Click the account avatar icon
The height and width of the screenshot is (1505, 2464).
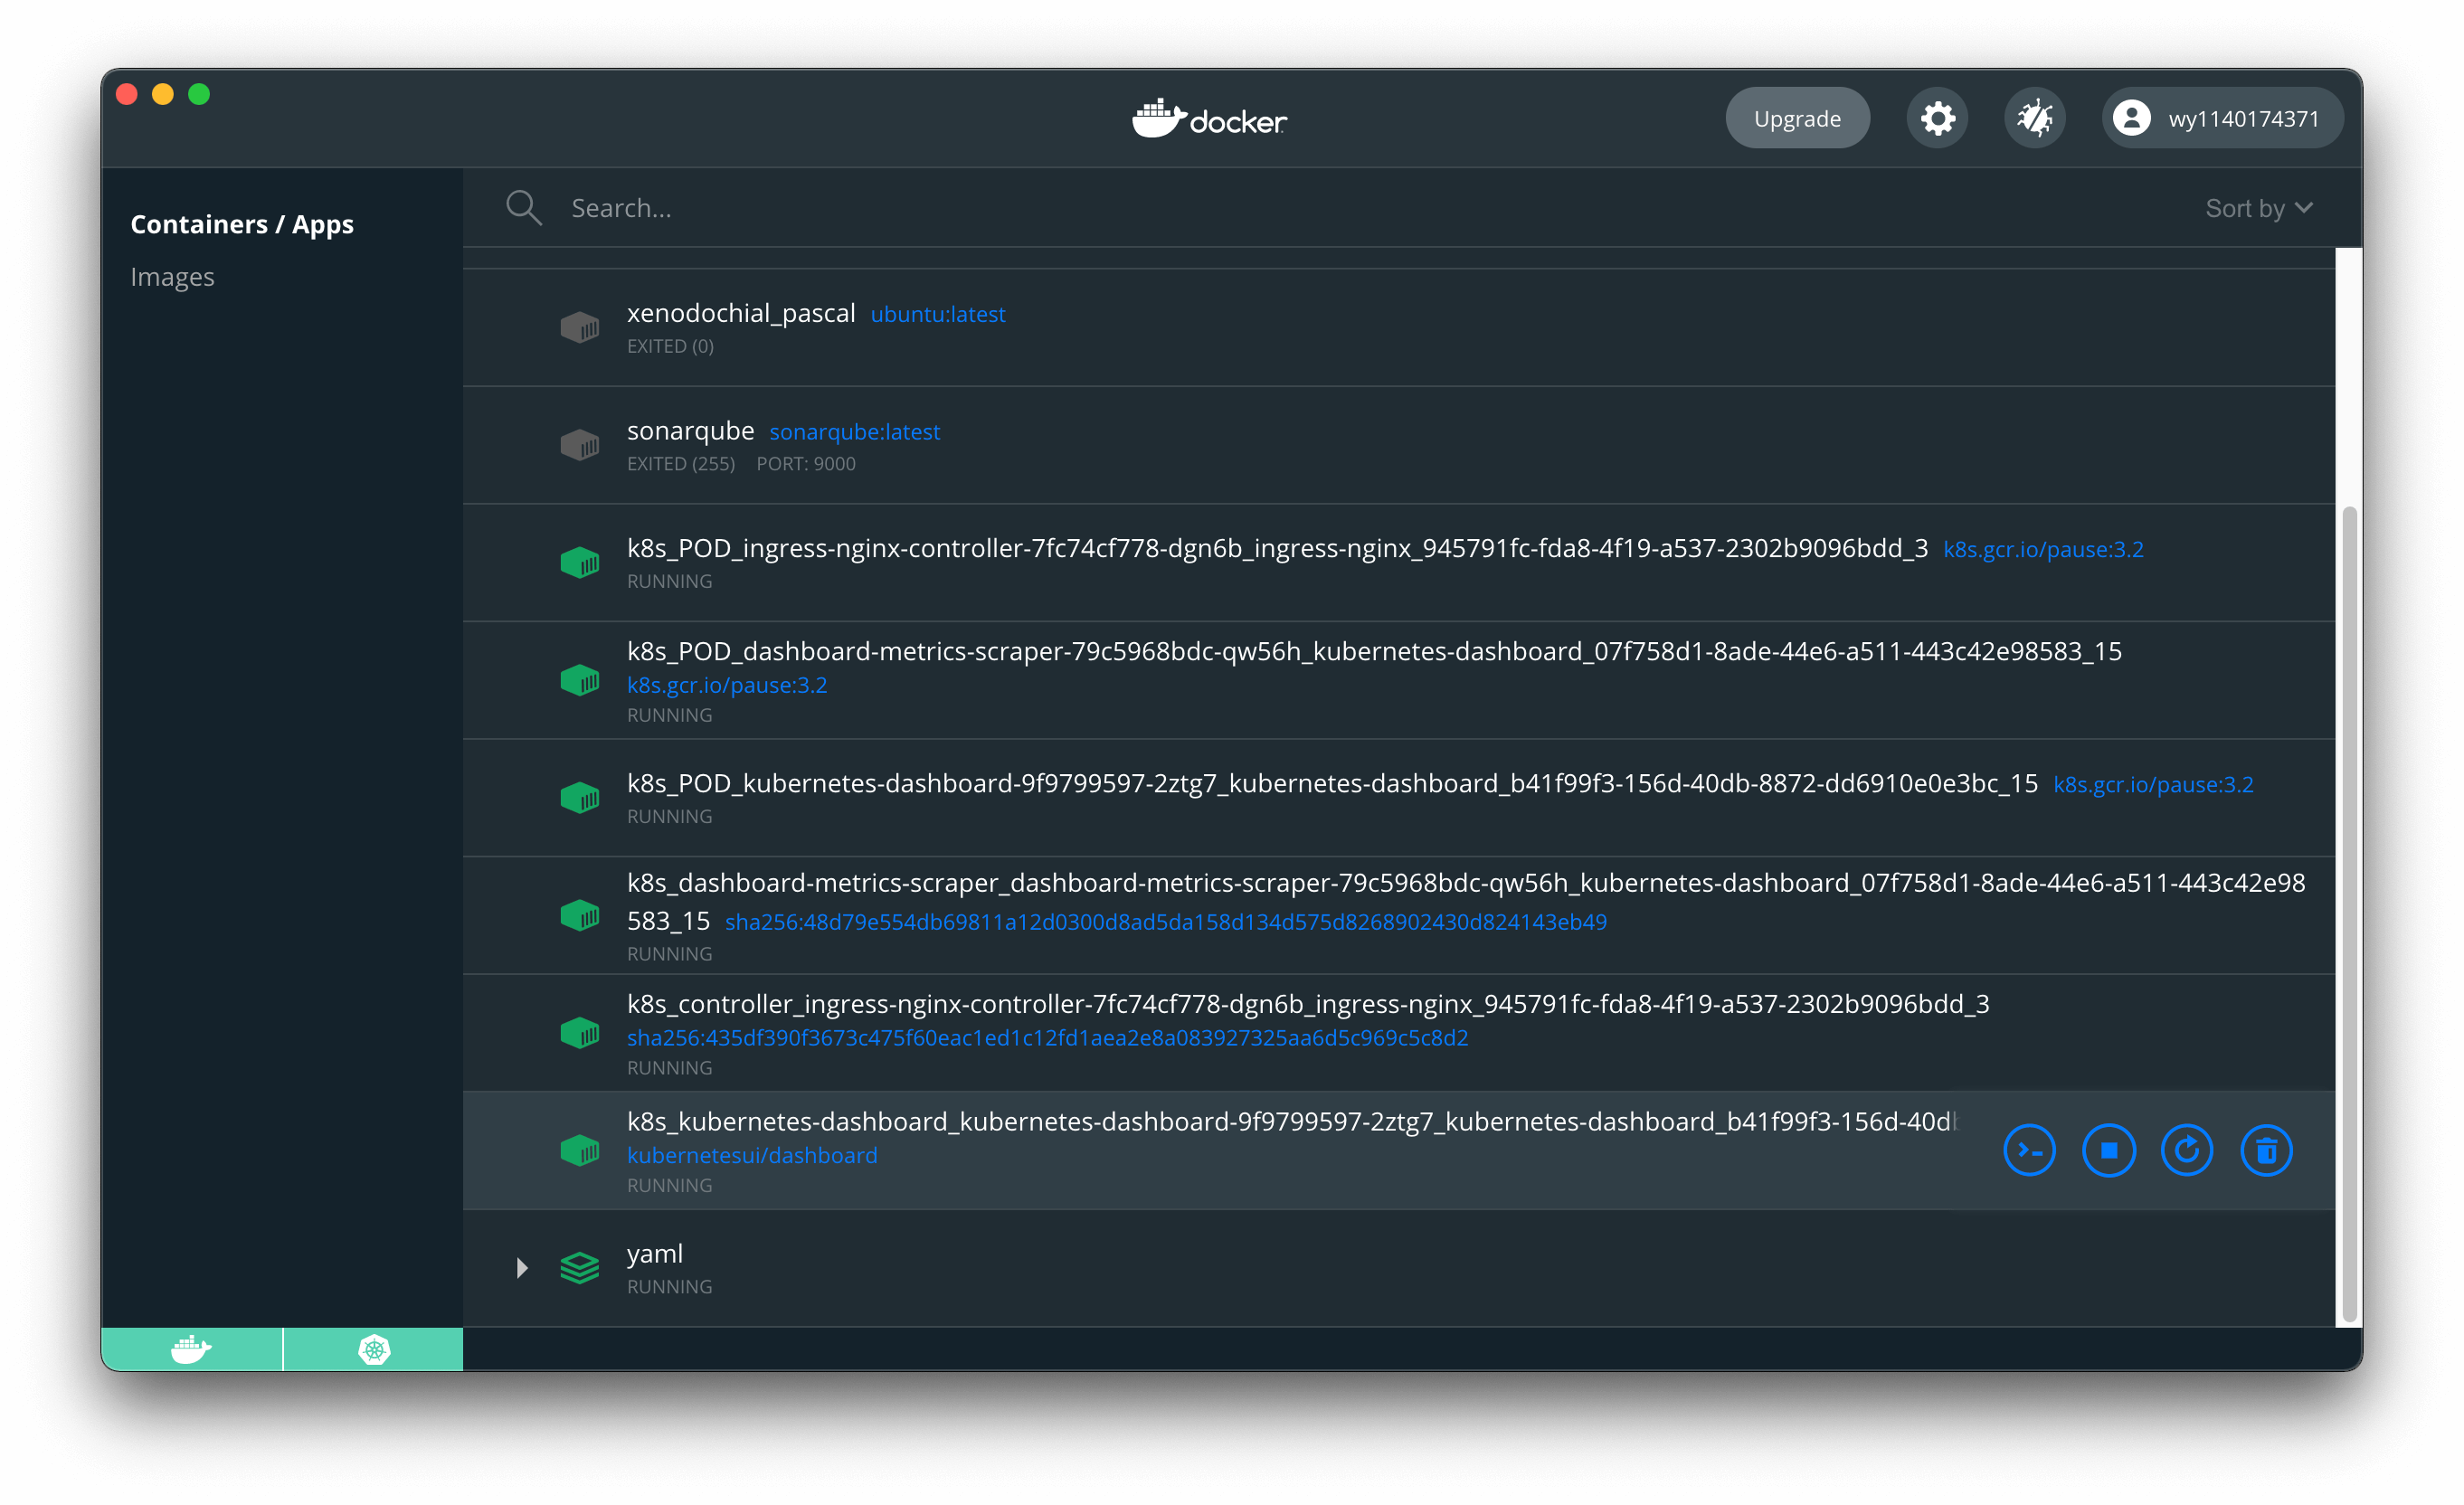pos(2131,118)
